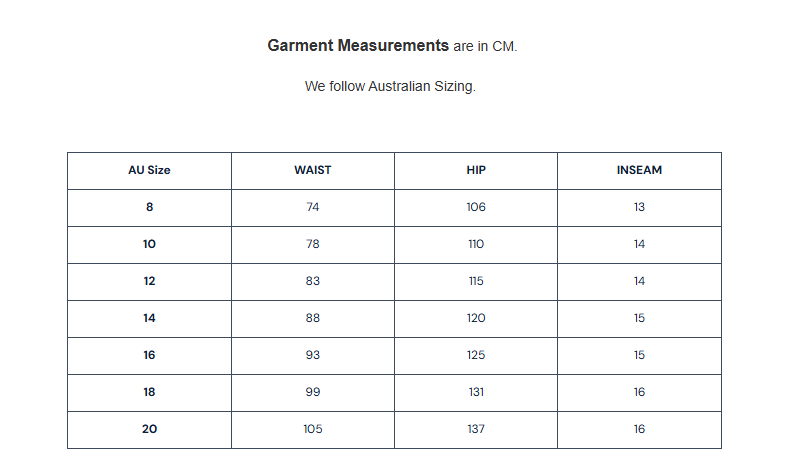Select the size 10 row label

click(149, 244)
